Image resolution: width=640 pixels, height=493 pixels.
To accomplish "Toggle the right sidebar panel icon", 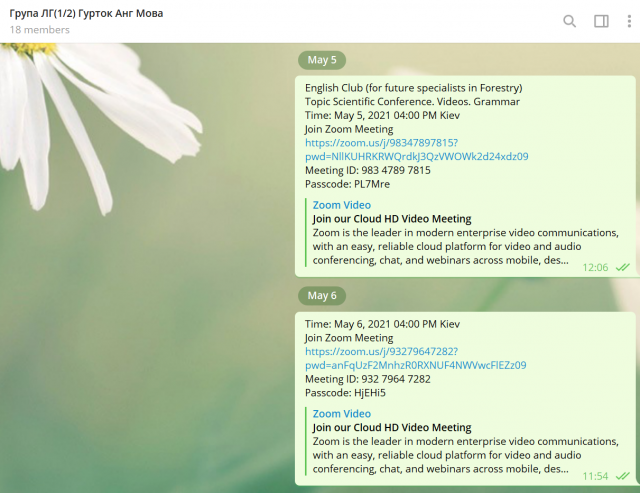I will (601, 21).
